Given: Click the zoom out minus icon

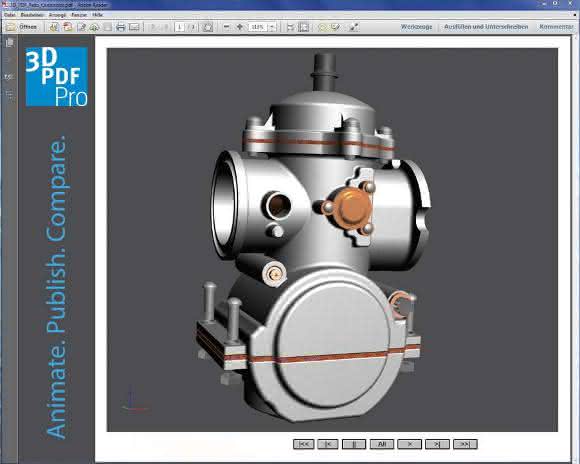Looking at the screenshot, I should [227, 27].
